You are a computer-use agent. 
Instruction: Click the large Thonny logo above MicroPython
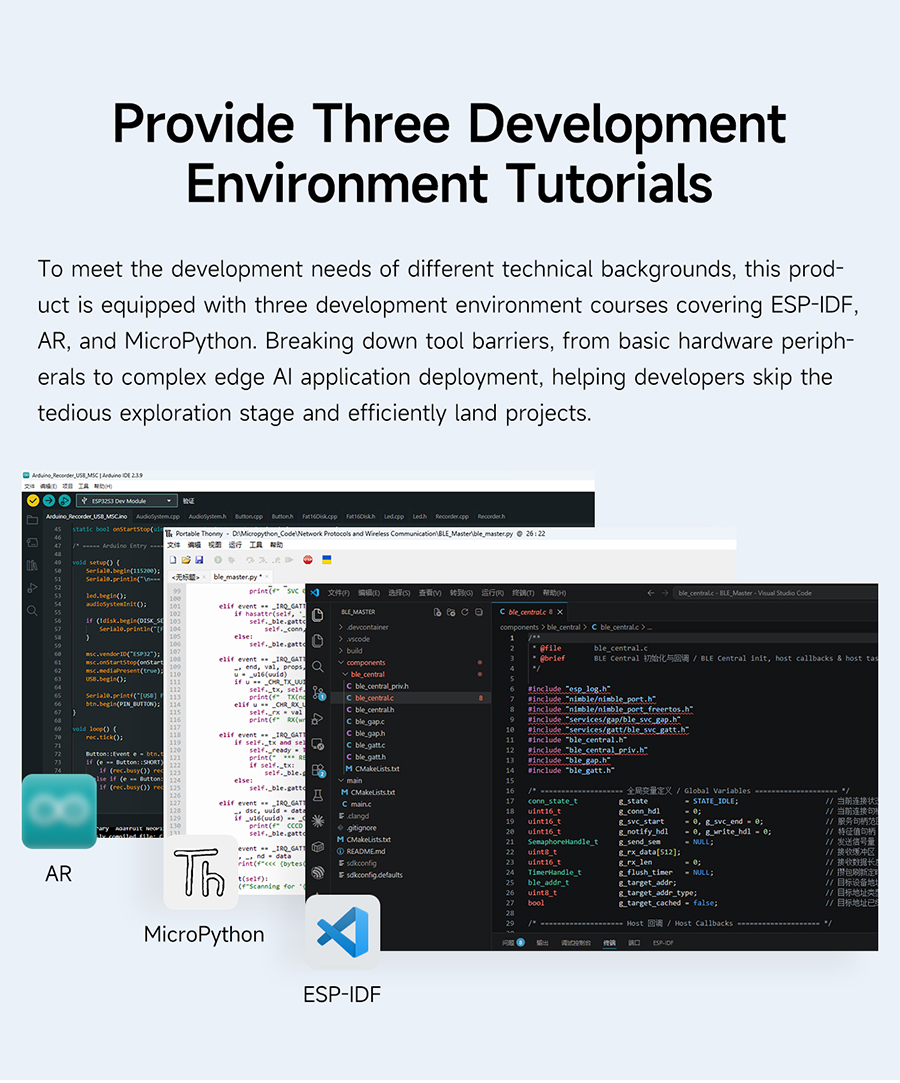pyautogui.click(x=201, y=872)
